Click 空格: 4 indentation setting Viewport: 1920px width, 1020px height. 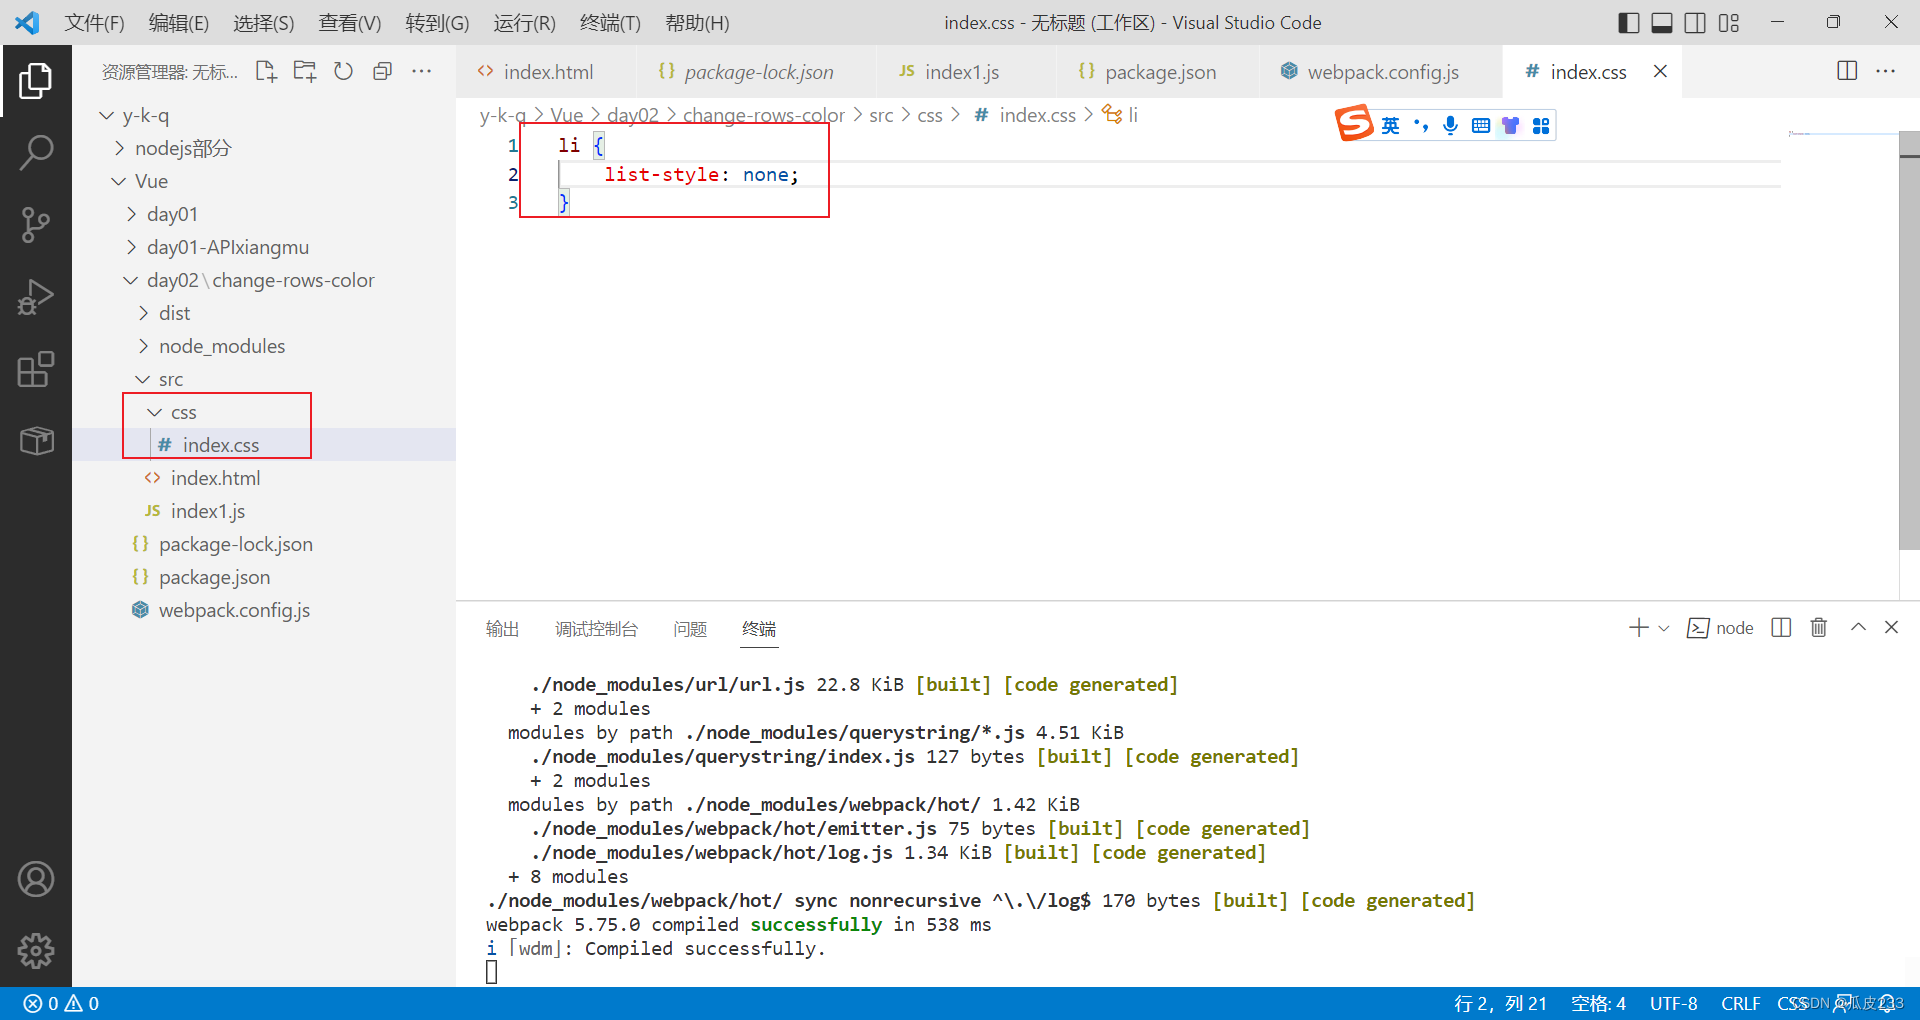tap(1598, 1003)
